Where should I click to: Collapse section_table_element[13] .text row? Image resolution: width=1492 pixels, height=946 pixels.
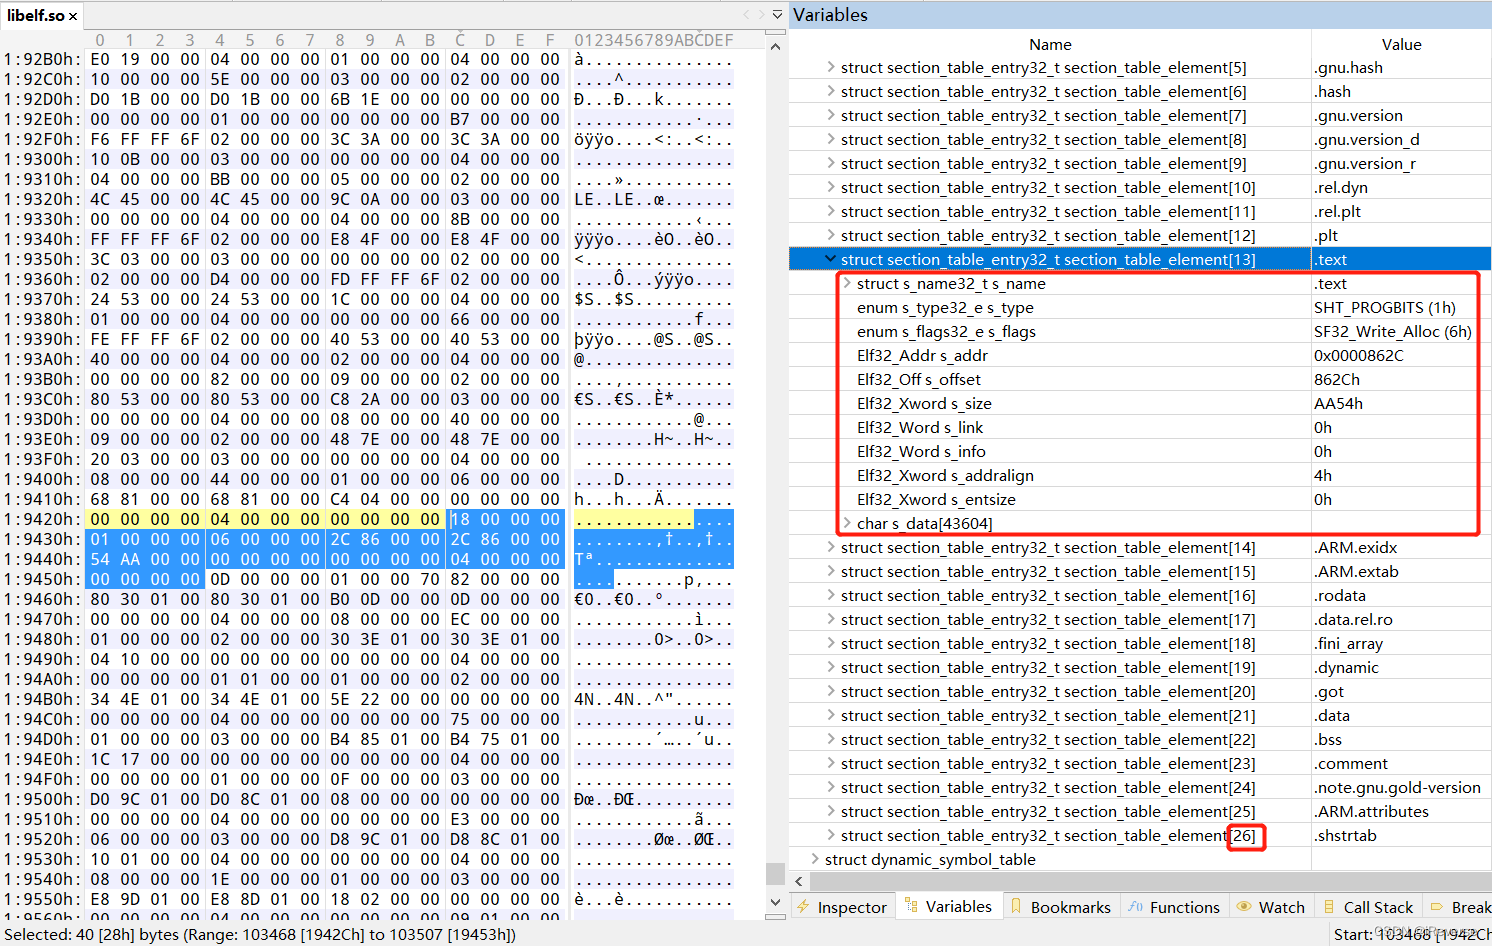click(831, 259)
